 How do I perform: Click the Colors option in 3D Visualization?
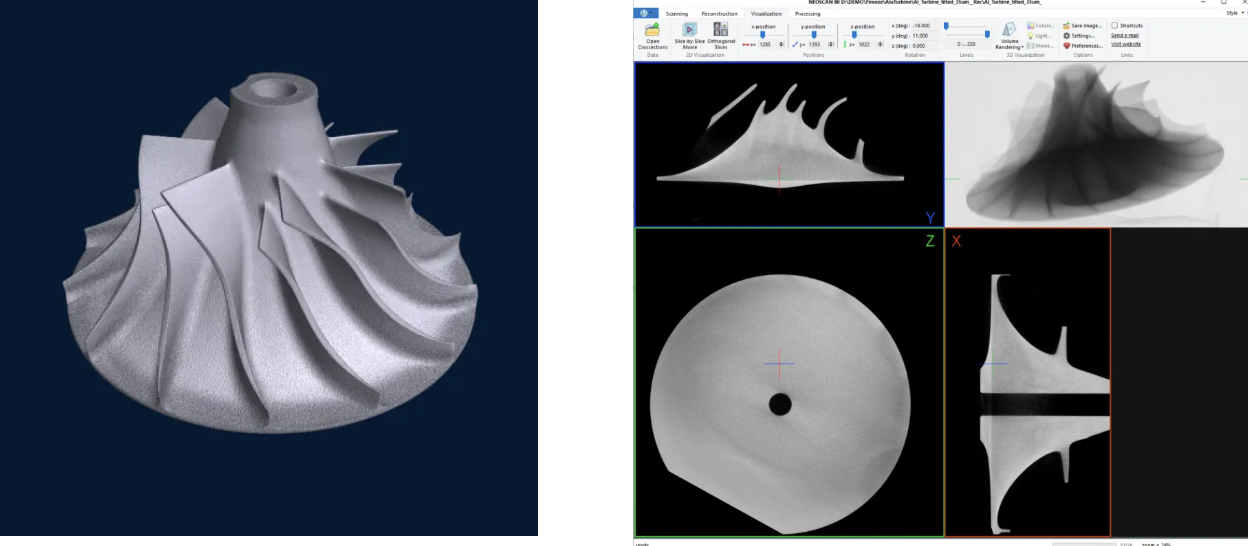click(1041, 26)
